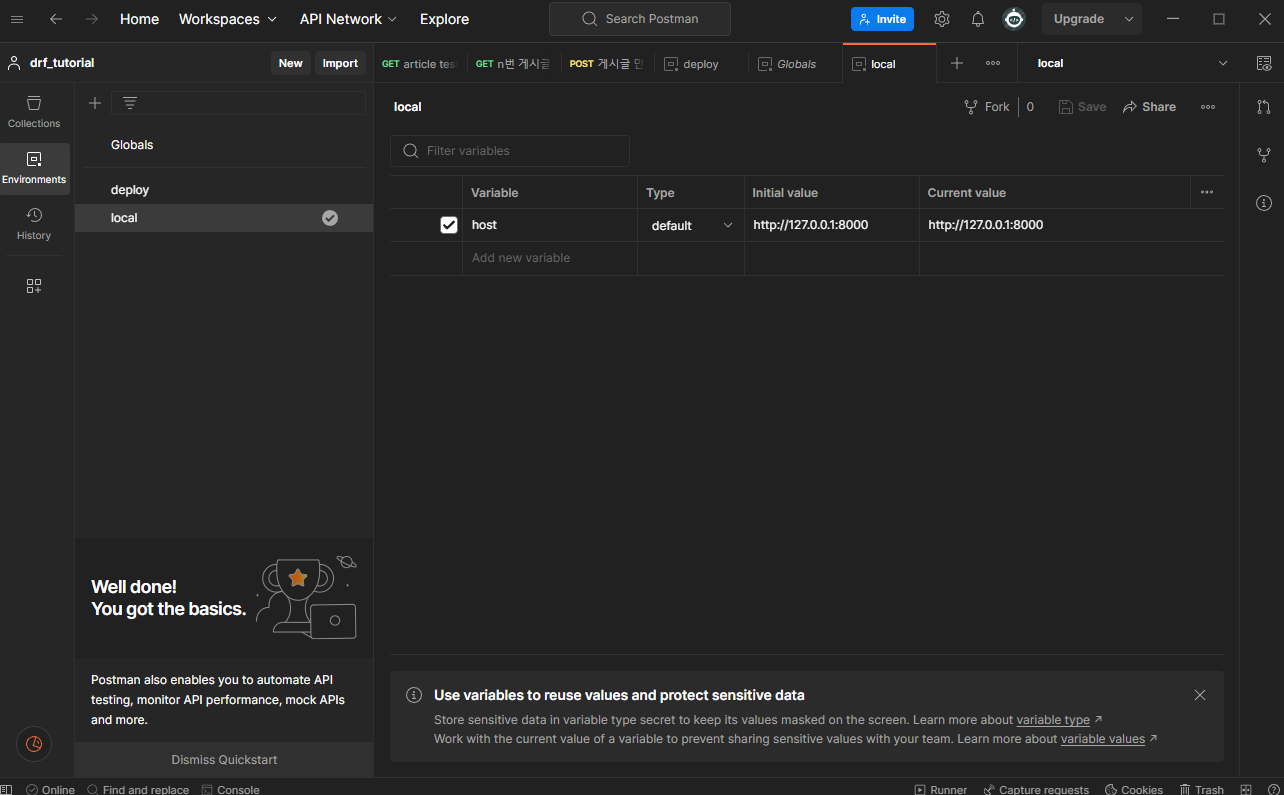Click Dismiss Quickstart
1284x795 pixels.
pyautogui.click(x=224, y=760)
